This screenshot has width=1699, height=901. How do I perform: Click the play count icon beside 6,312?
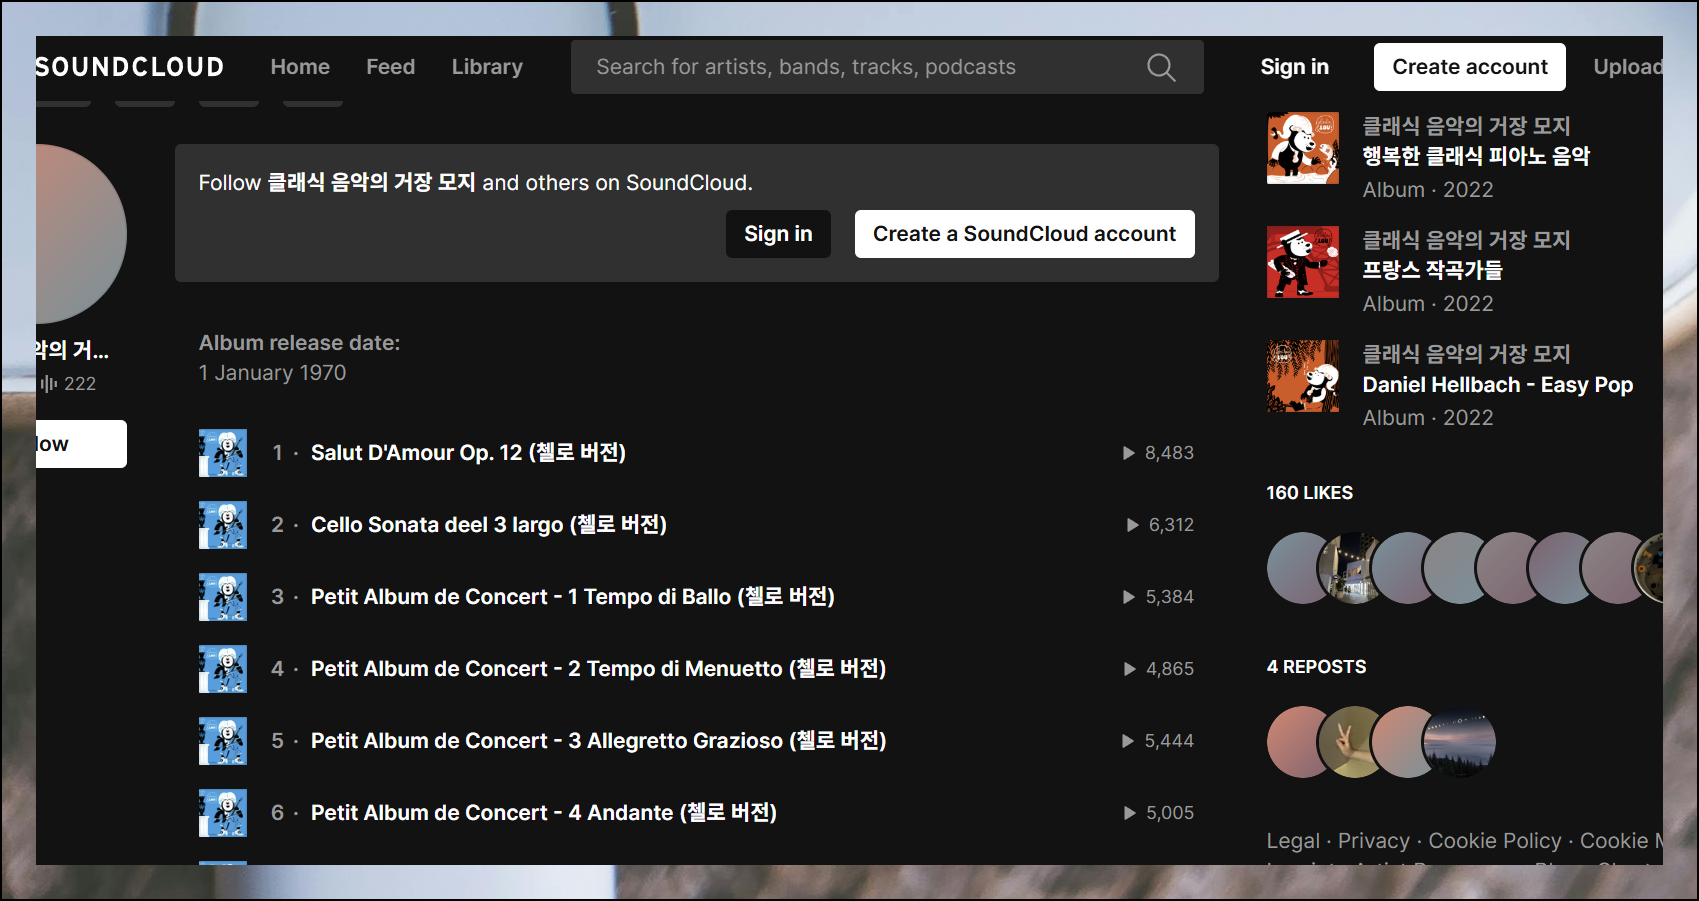(x=1133, y=525)
